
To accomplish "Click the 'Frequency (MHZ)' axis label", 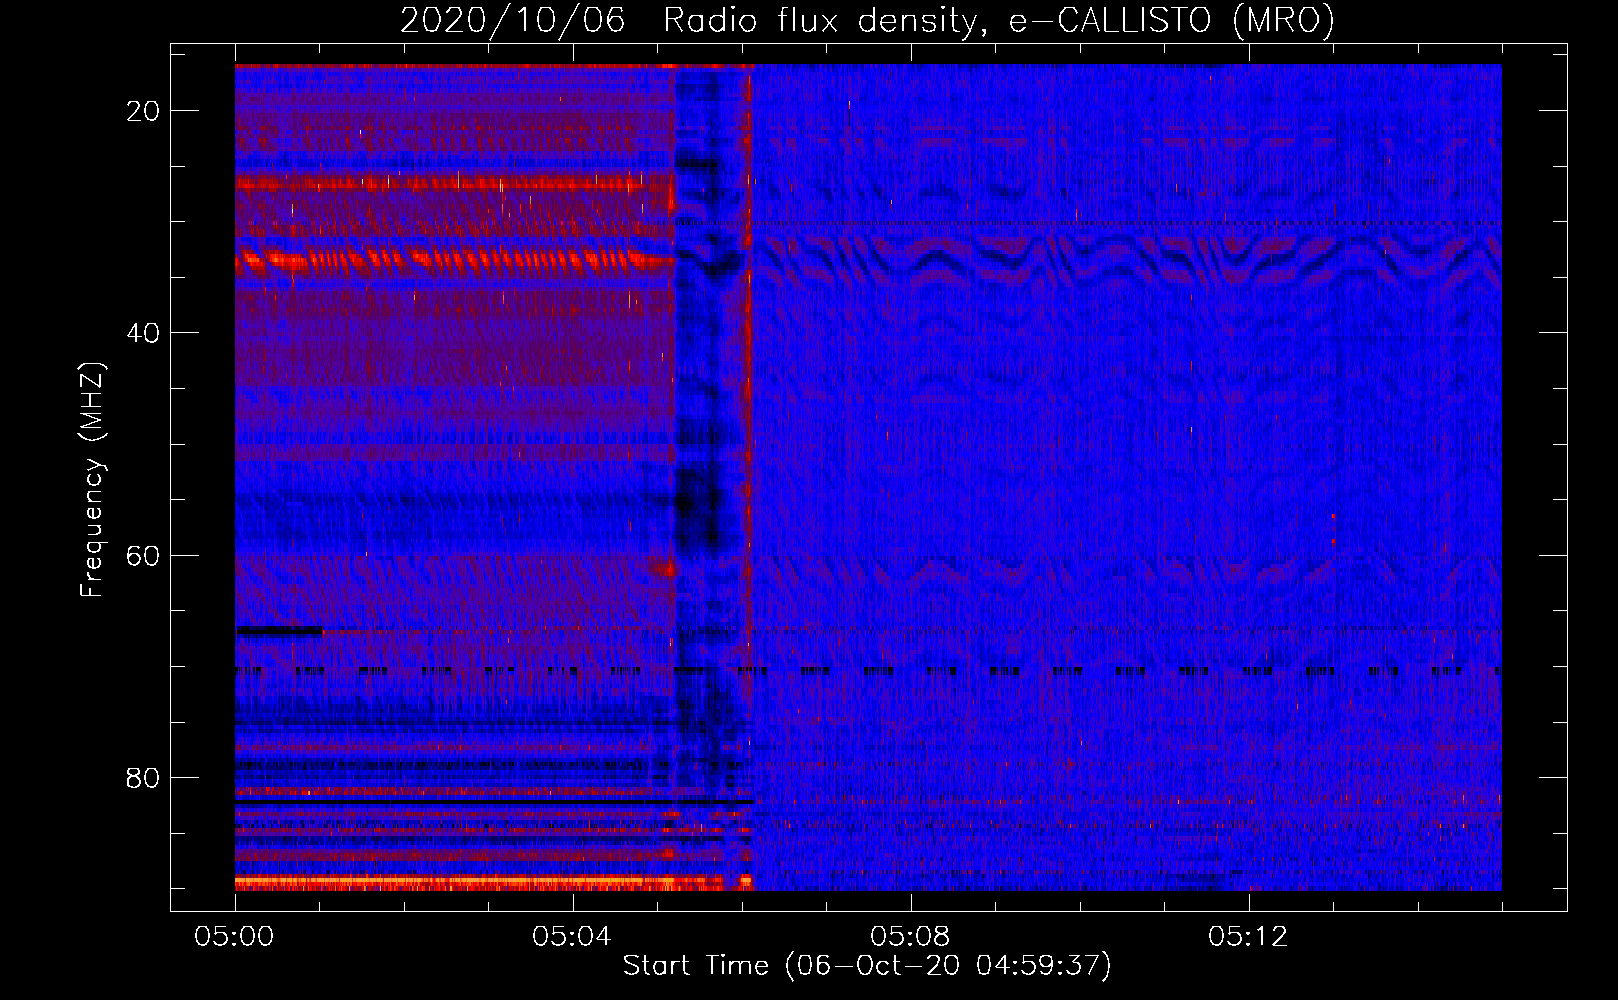I will 92,479.
